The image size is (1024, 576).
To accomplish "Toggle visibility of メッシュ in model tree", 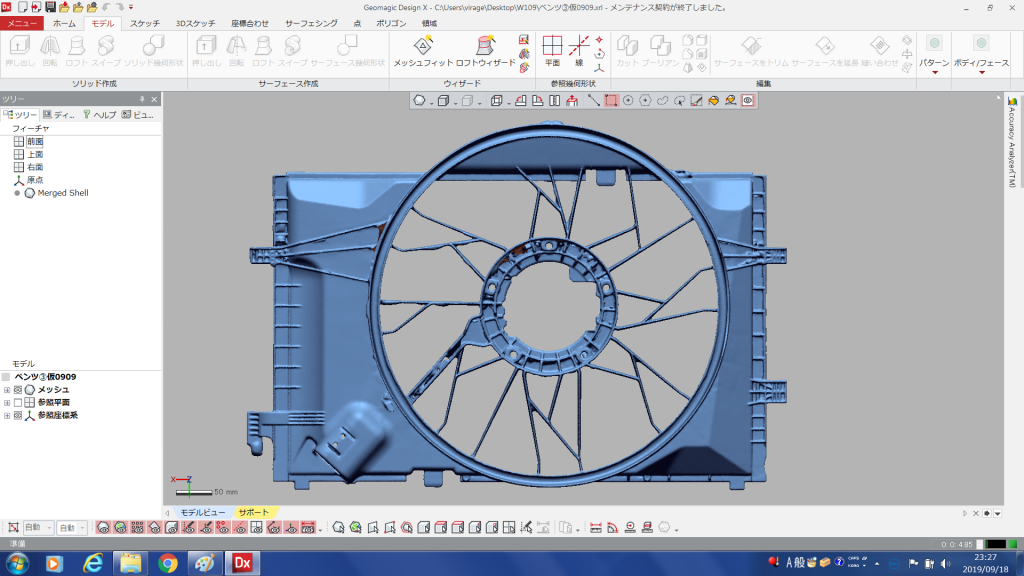I will pos(18,390).
